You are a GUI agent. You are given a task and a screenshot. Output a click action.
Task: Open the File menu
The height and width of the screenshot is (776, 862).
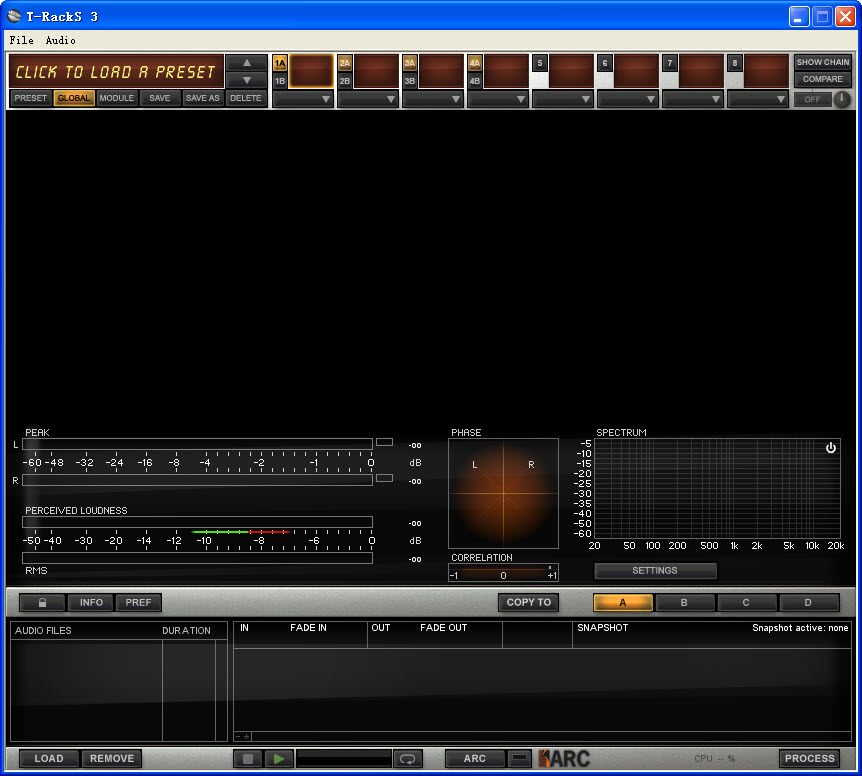click(21, 40)
